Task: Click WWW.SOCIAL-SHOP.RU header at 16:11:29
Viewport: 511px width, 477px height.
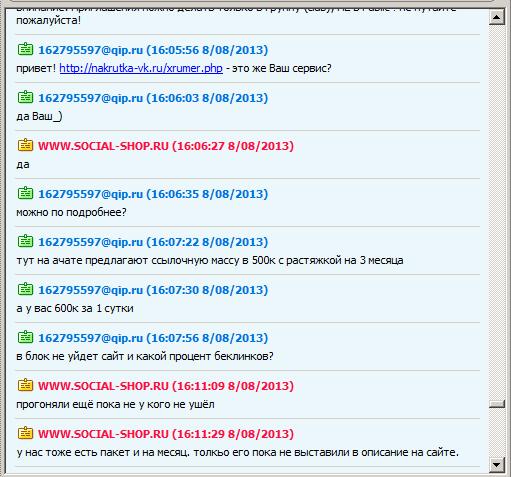Action: 166,434
